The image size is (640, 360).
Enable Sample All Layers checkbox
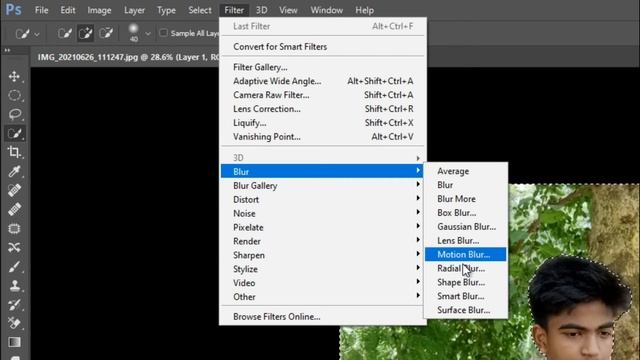click(x=163, y=33)
